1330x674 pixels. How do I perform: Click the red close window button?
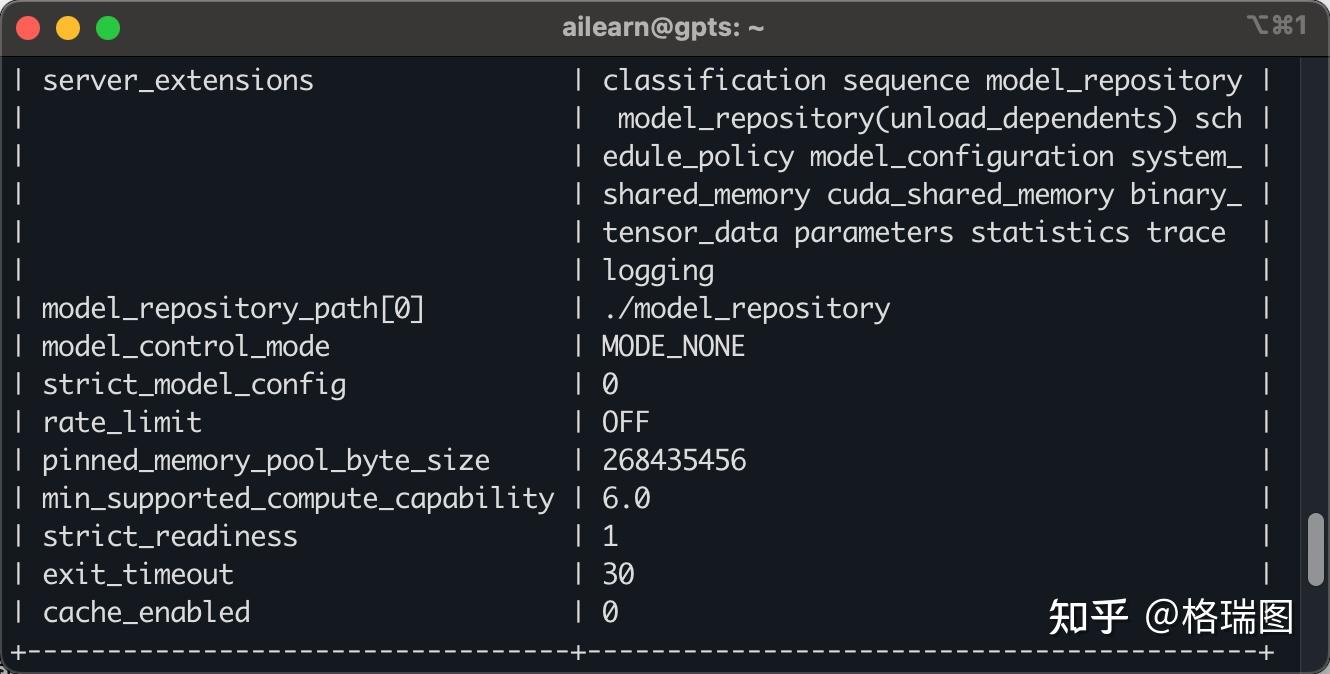[x=29, y=28]
